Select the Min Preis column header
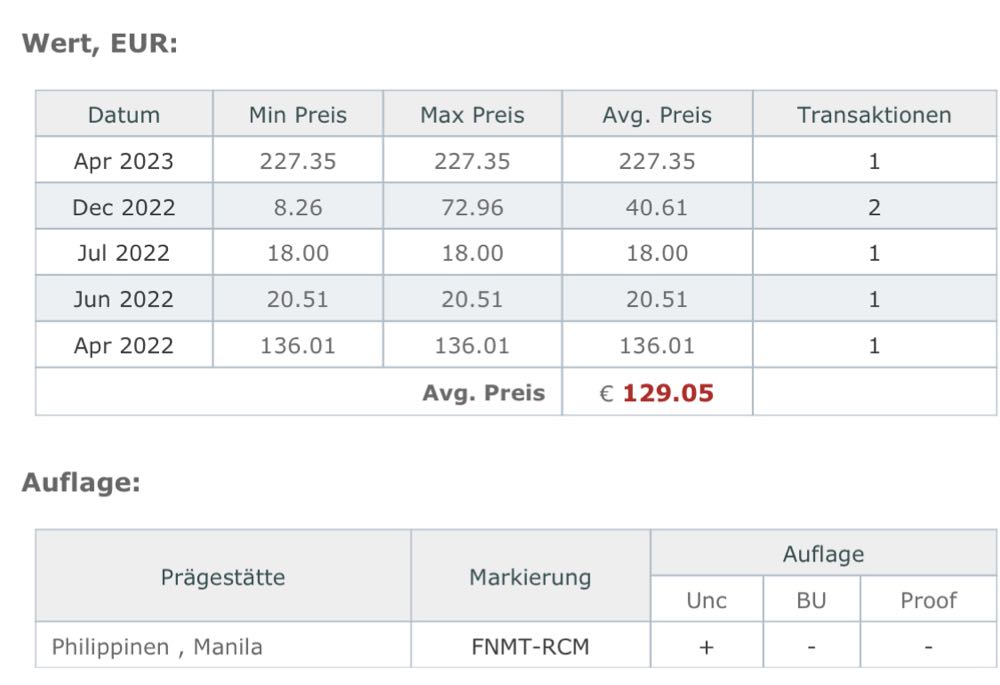The width and height of the screenshot is (1000, 685). pos(298,115)
